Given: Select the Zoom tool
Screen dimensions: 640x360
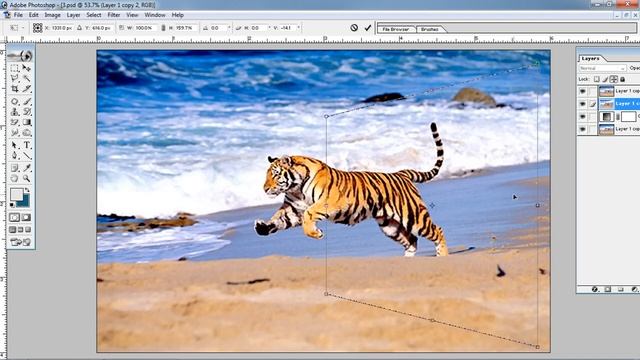Looking at the screenshot, I should pyautogui.click(x=27, y=178).
